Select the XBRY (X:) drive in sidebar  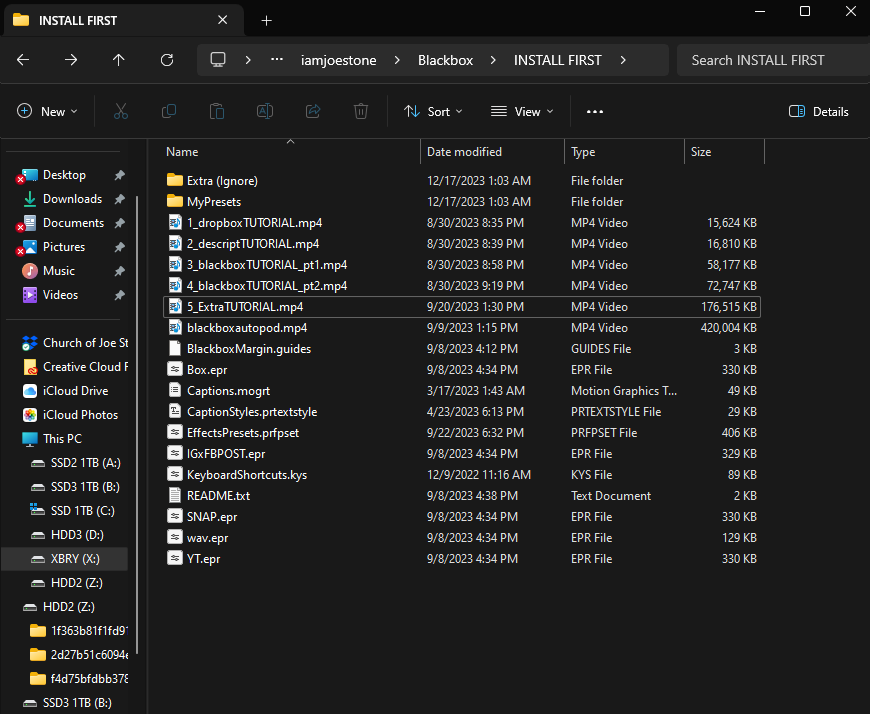click(75, 558)
